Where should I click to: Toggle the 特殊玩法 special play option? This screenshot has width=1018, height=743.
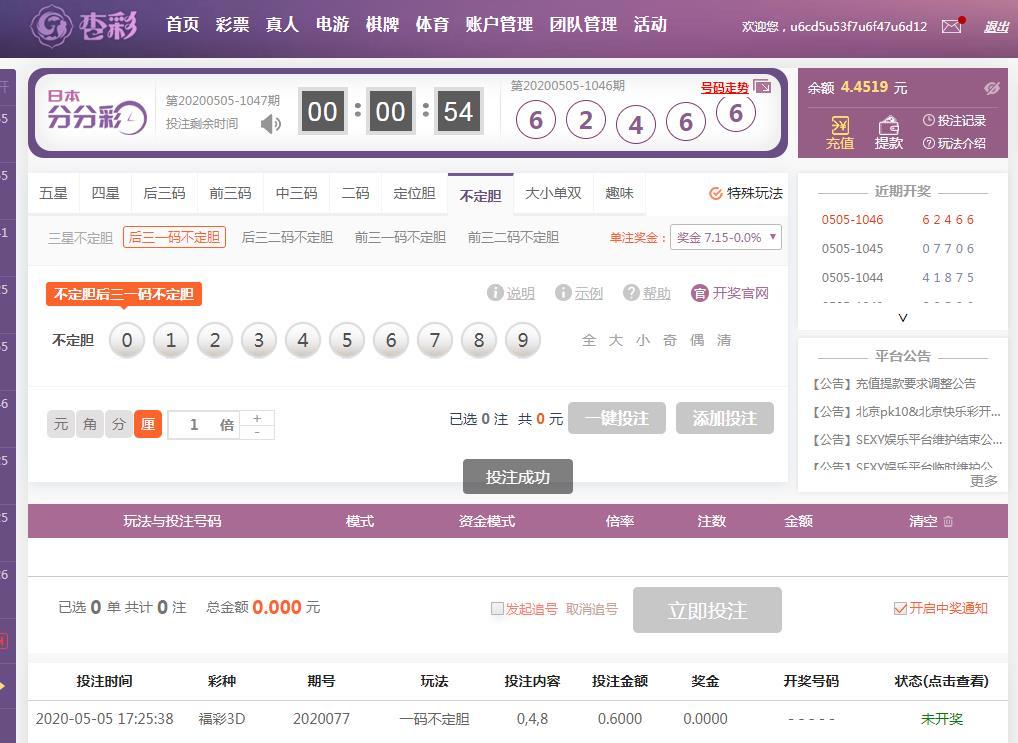[x=746, y=194]
